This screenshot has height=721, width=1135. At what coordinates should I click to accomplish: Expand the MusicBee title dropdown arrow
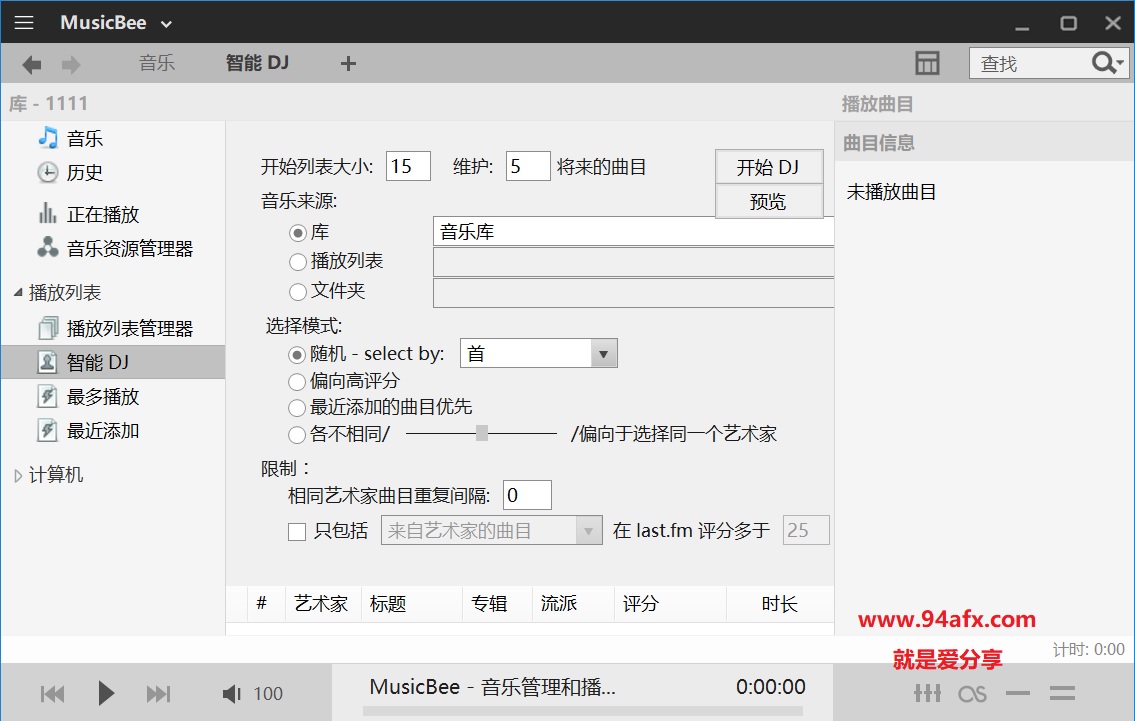166,24
